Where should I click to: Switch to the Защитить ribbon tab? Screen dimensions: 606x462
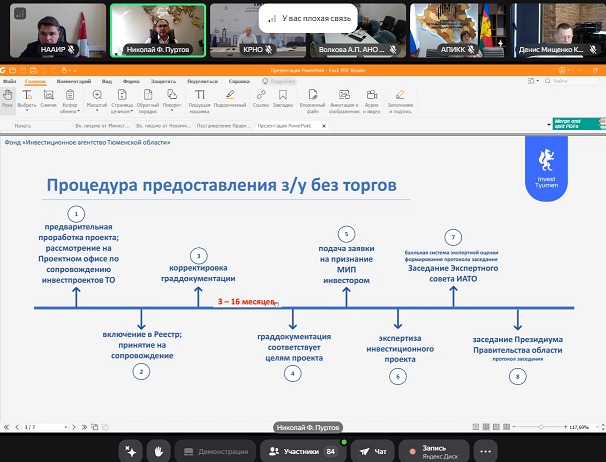point(162,80)
